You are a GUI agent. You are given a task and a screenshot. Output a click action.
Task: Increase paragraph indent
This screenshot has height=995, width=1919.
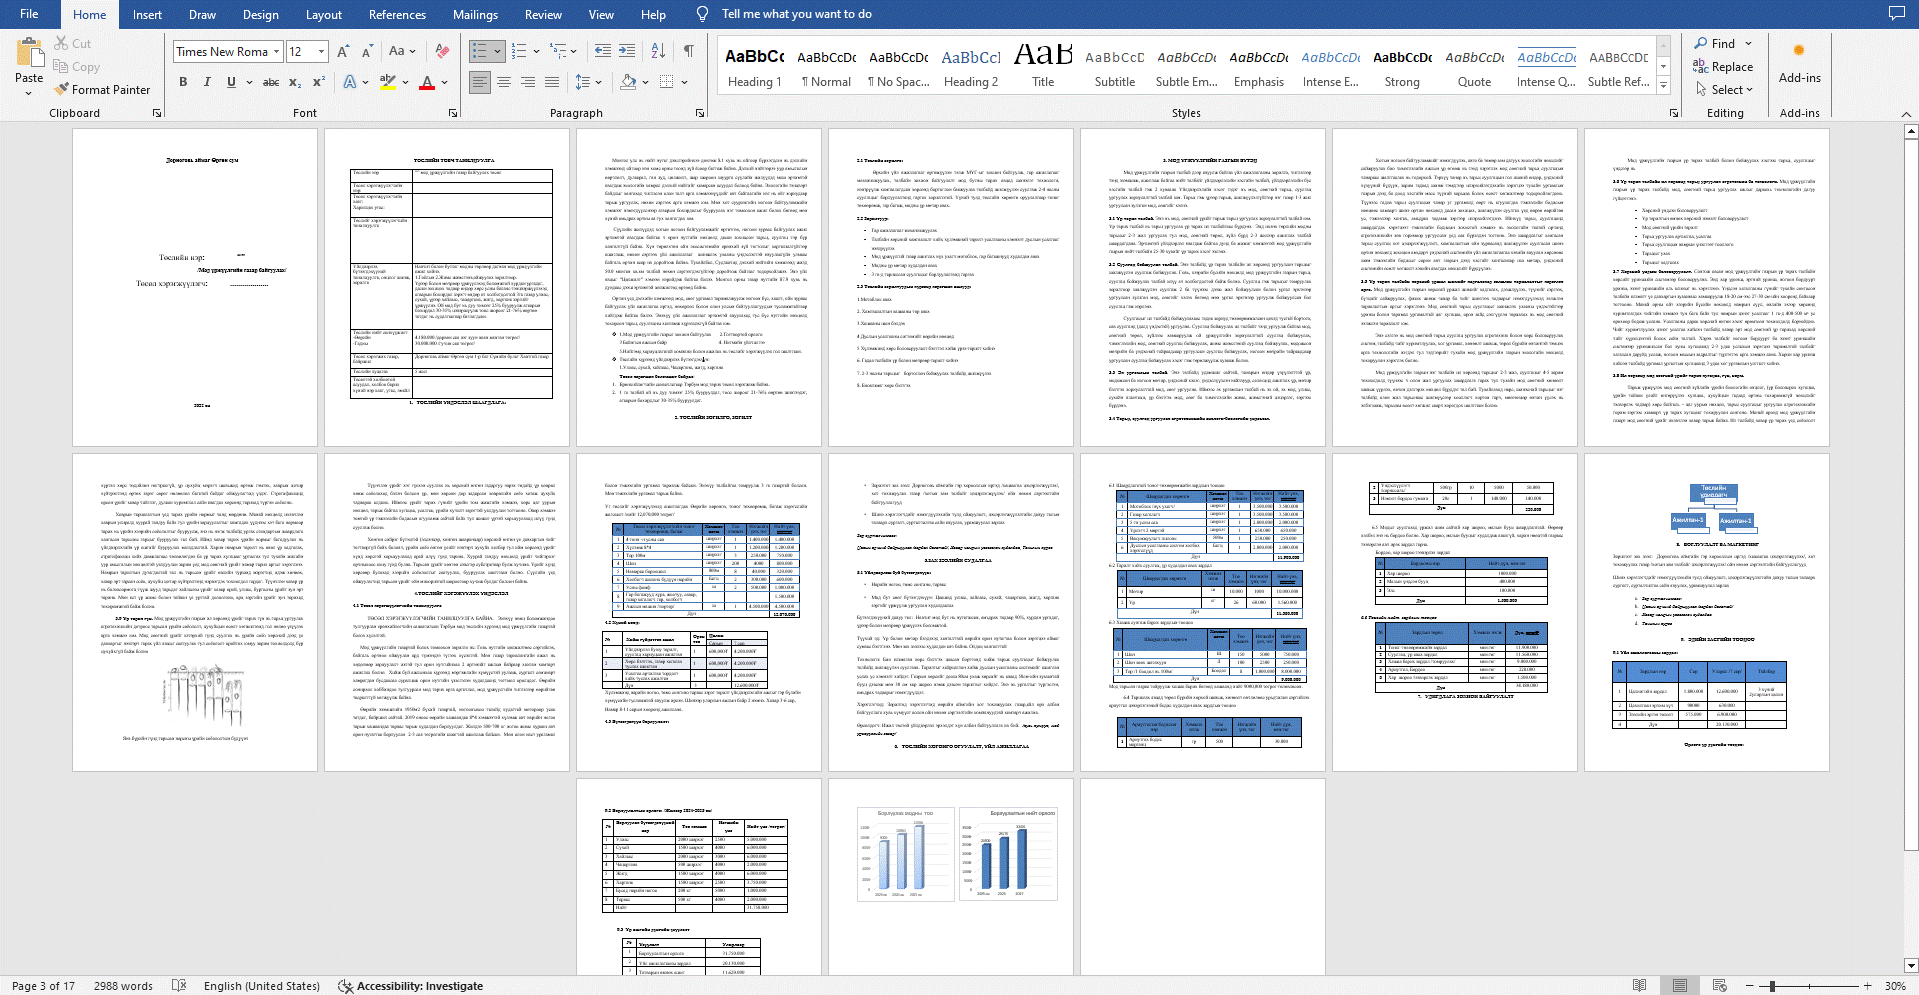(x=627, y=51)
